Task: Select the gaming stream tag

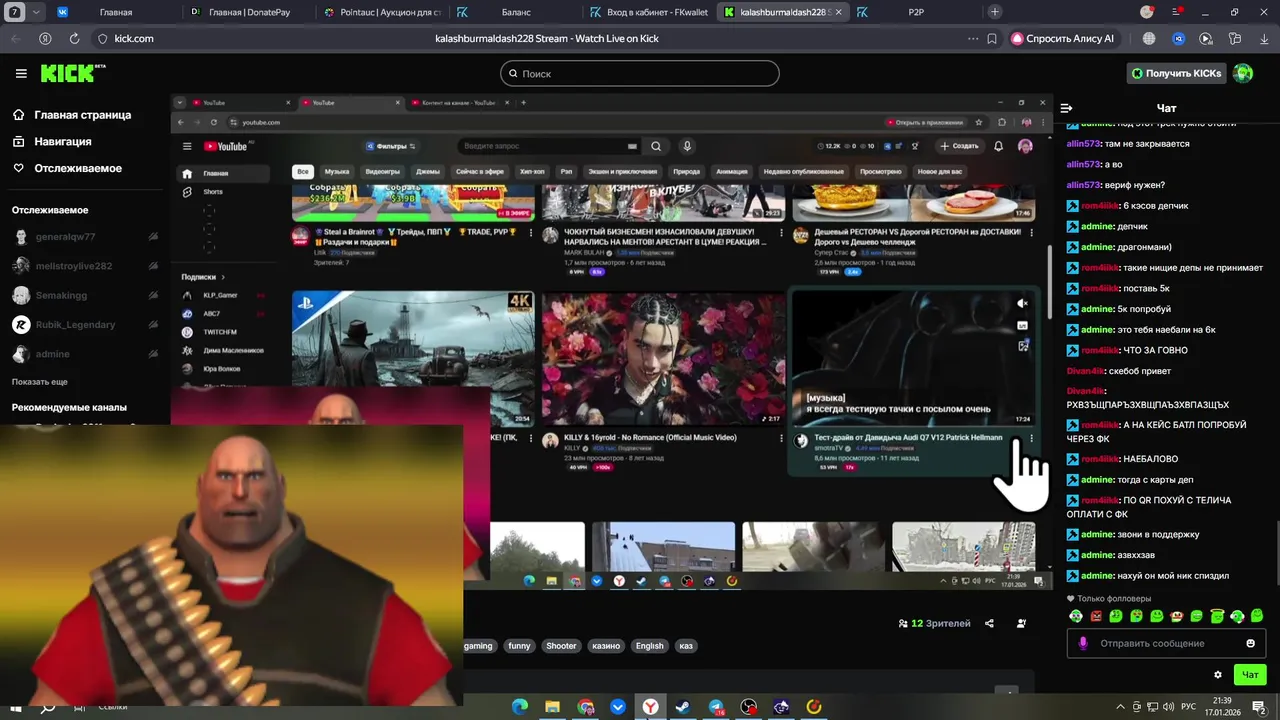Action: (478, 646)
